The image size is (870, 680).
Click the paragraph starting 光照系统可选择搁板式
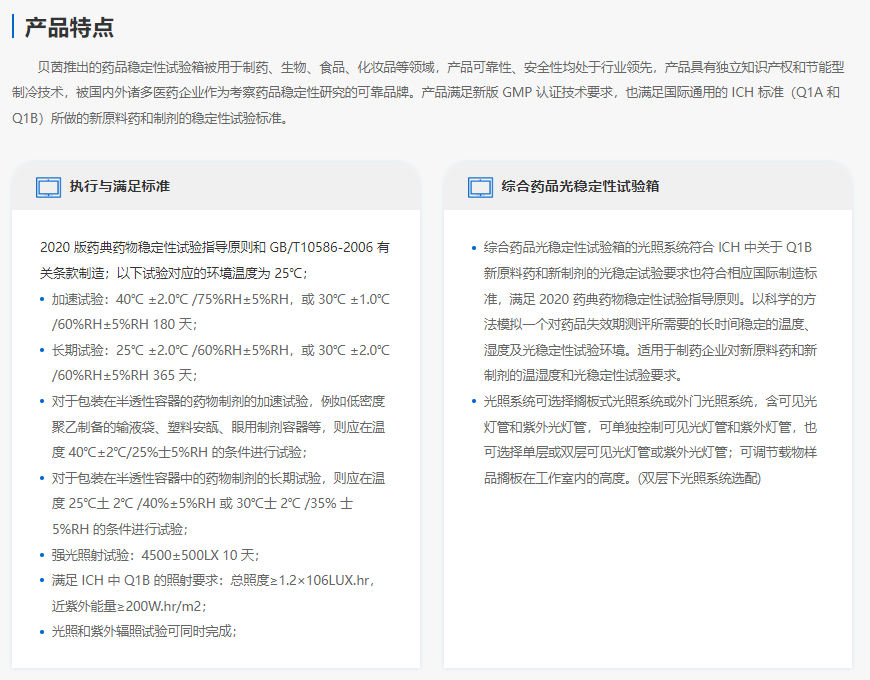[x=650, y=439]
